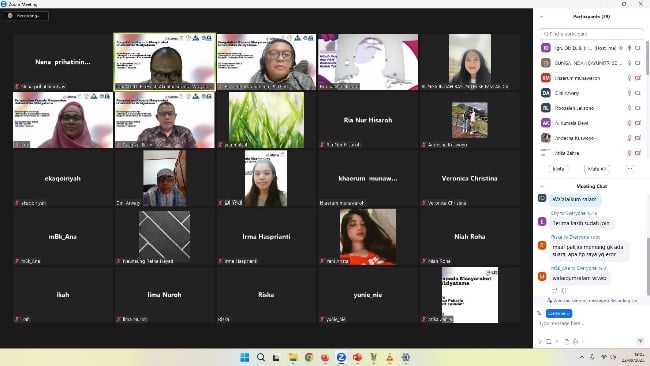Screen dimensions: 650x366
Task: Click the orange avatar beside 'maaf pak' chat message
Action: click(x=542, y=245)
